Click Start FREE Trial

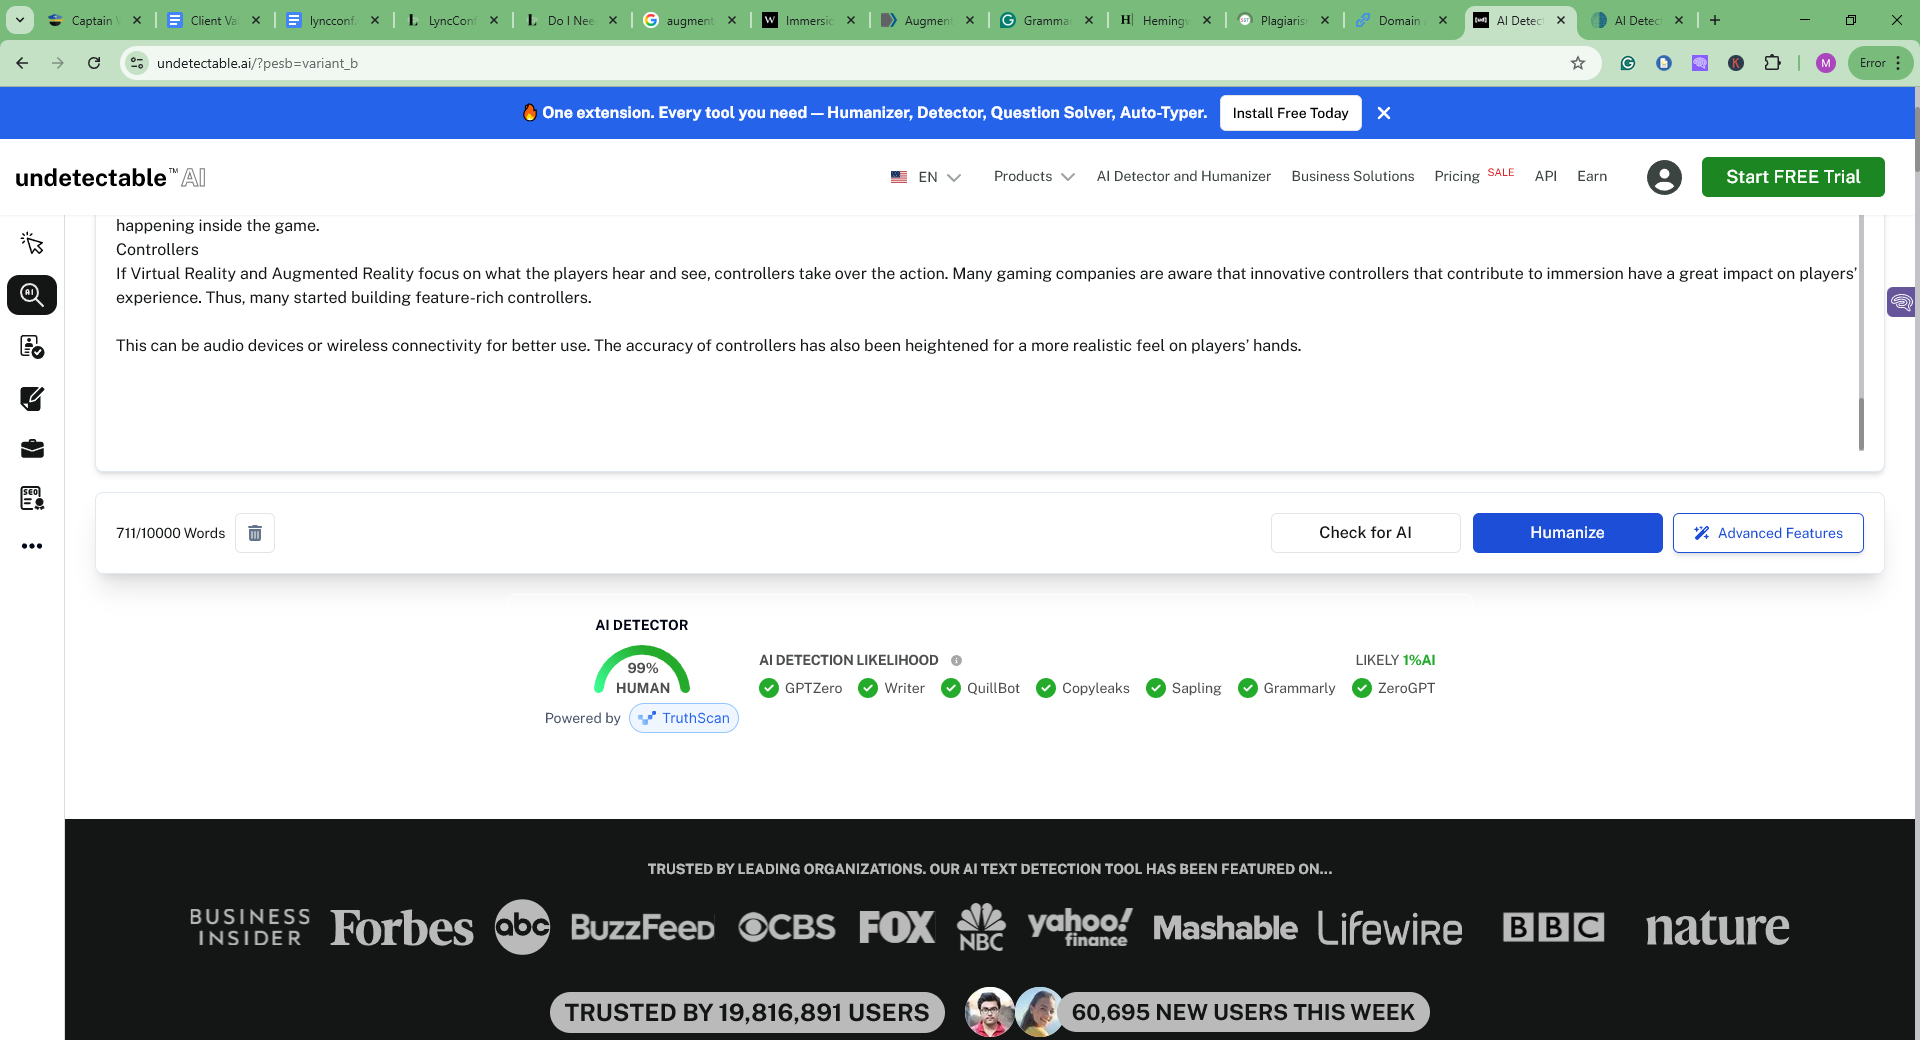(x=1793, y=177)
